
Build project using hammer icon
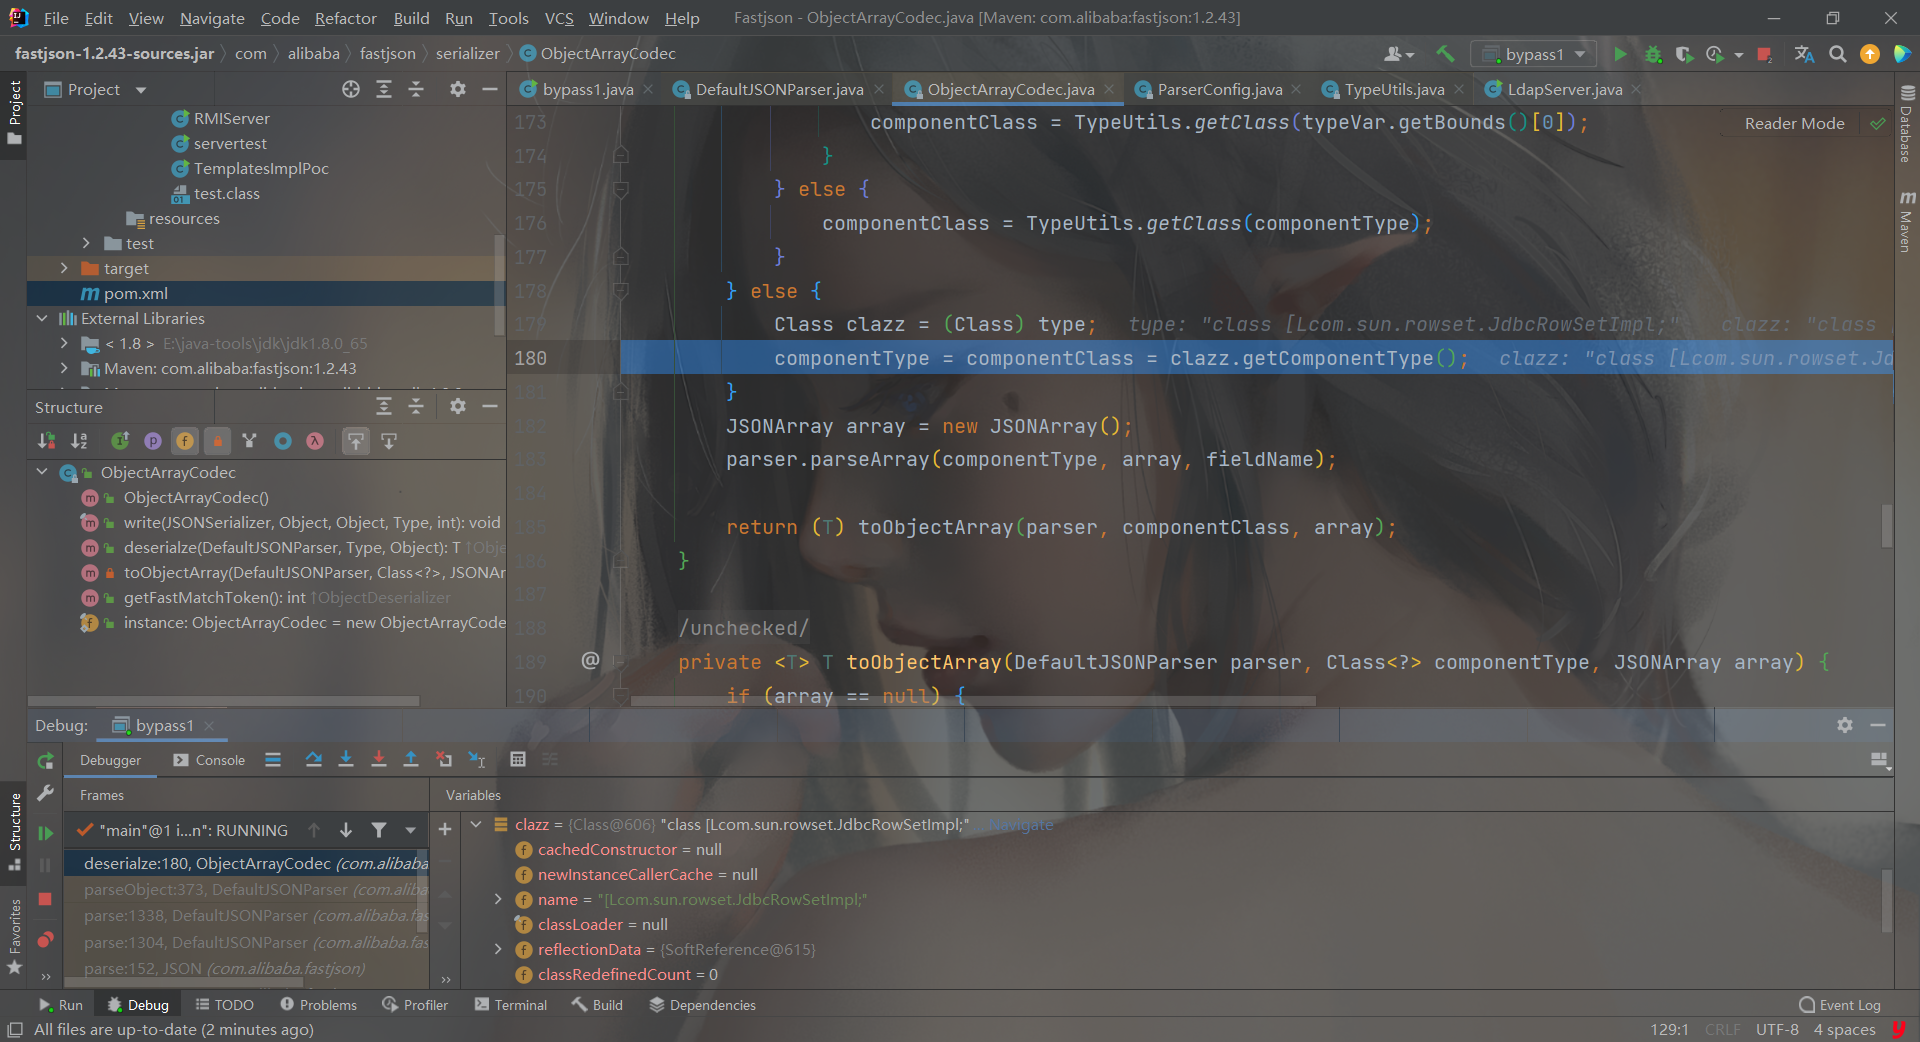pos(1445,54)
